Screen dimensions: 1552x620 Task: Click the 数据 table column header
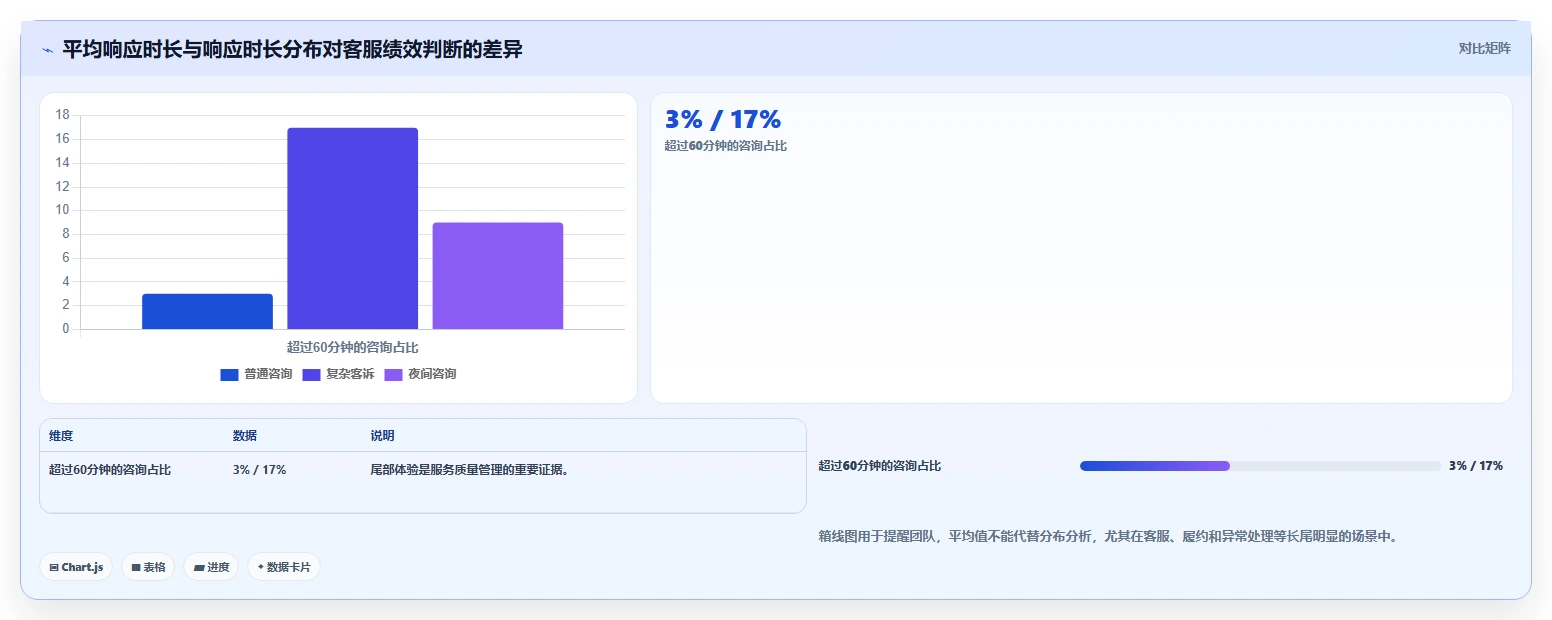point(245,436)
